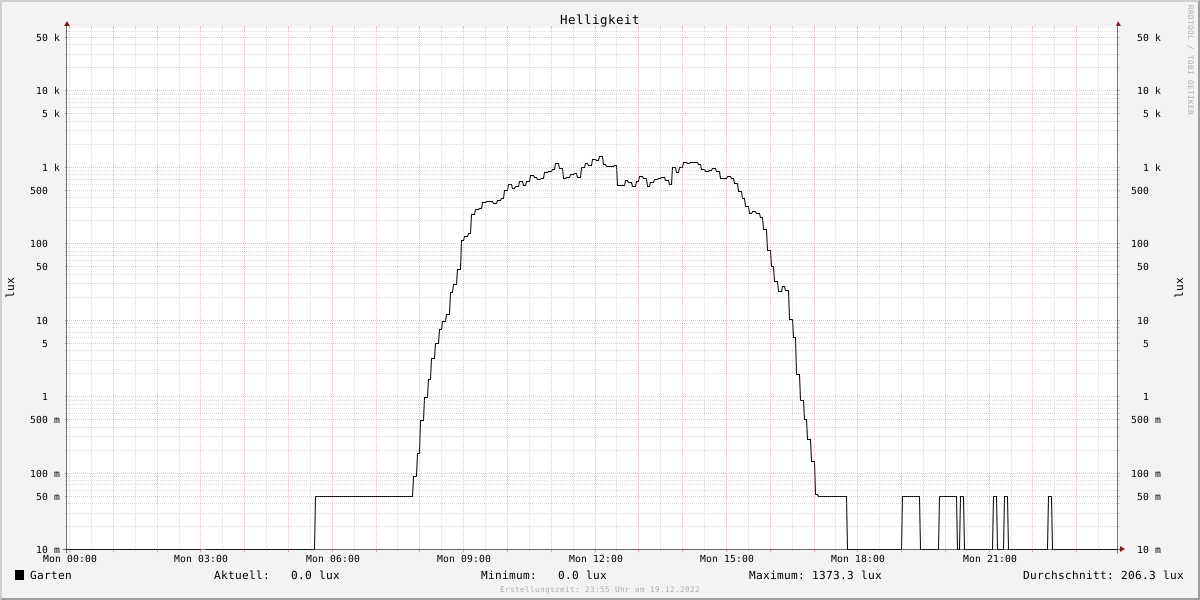Click the Minimum 0.0 lux value
Viewport: 1200px width, 600px height.
(582, 575)
